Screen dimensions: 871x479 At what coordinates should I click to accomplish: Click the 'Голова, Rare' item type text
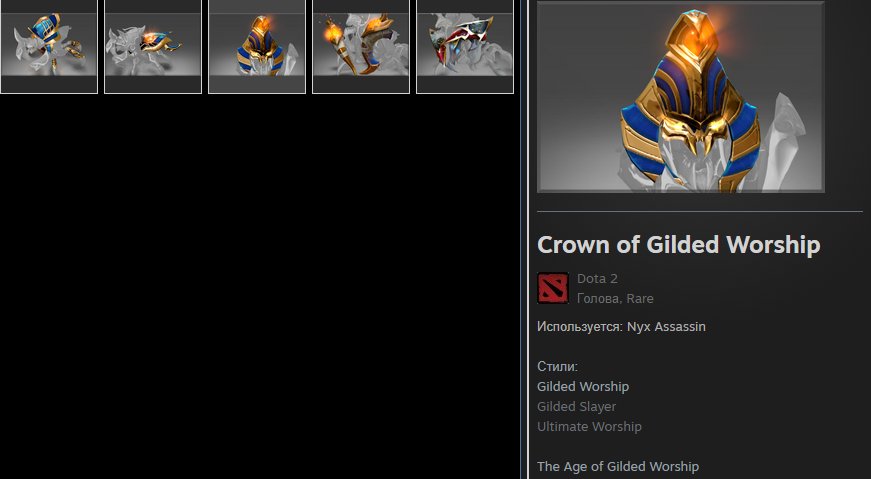click(x=615, y=298)
